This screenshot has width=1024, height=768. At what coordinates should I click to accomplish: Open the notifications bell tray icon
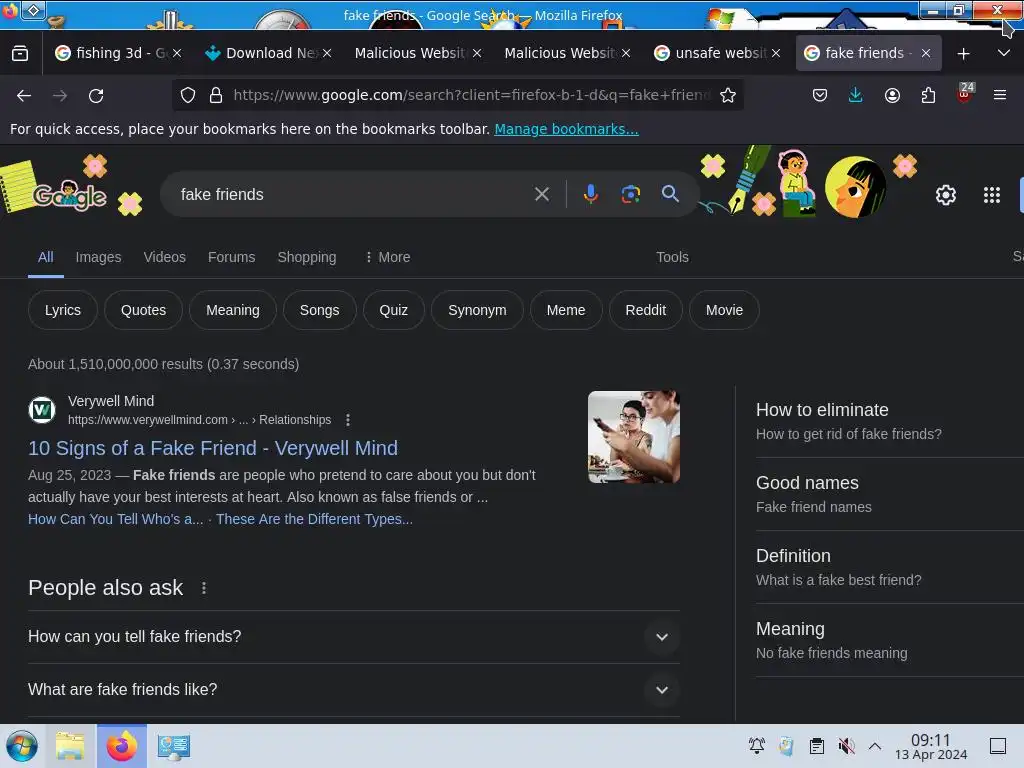click(757, 746)
